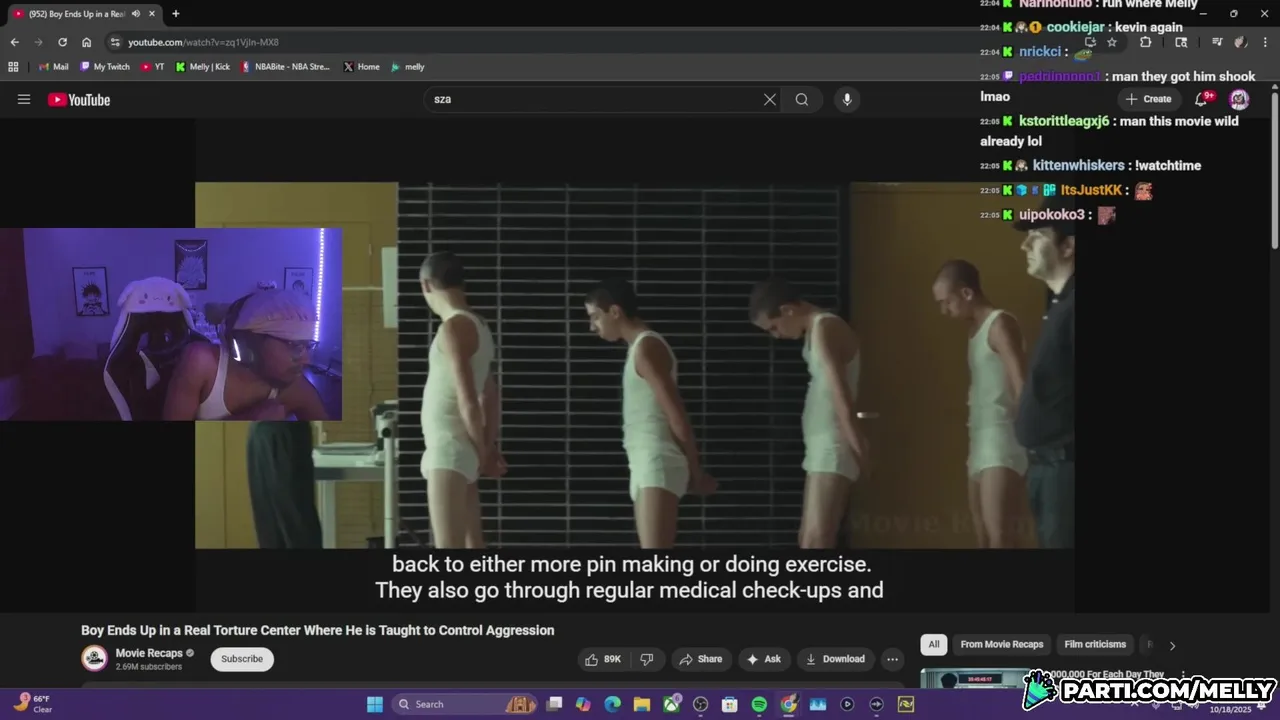Go to the YouTube home logo
The height and width of the screenshot is (720, 1280).
[x=79, y=99]
